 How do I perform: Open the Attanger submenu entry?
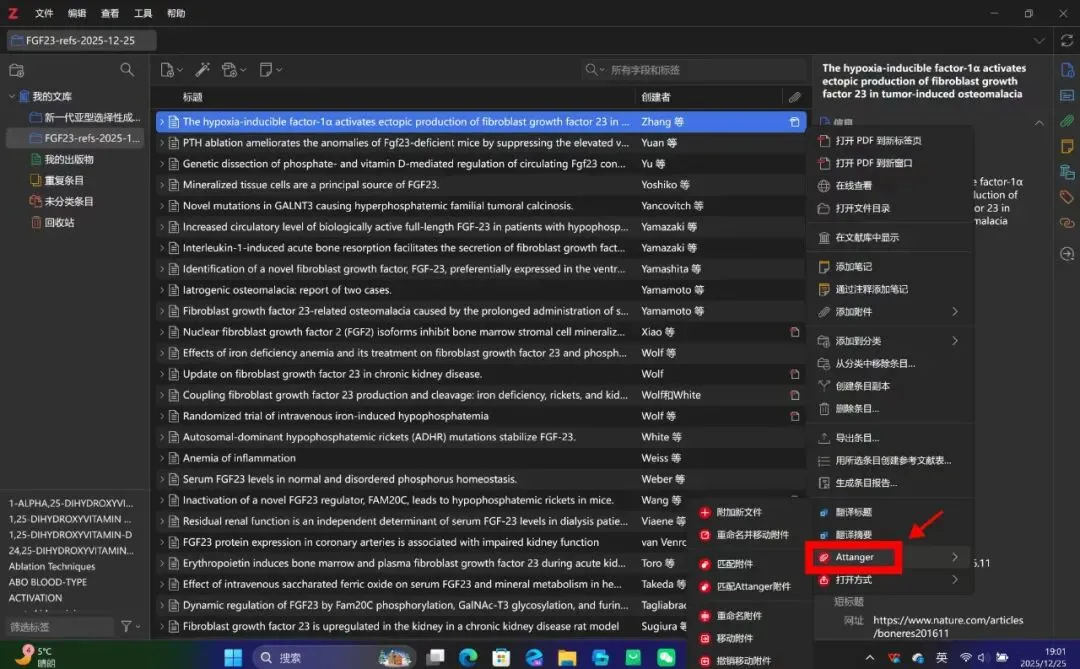pyautogui.click(x=891, y=557)
